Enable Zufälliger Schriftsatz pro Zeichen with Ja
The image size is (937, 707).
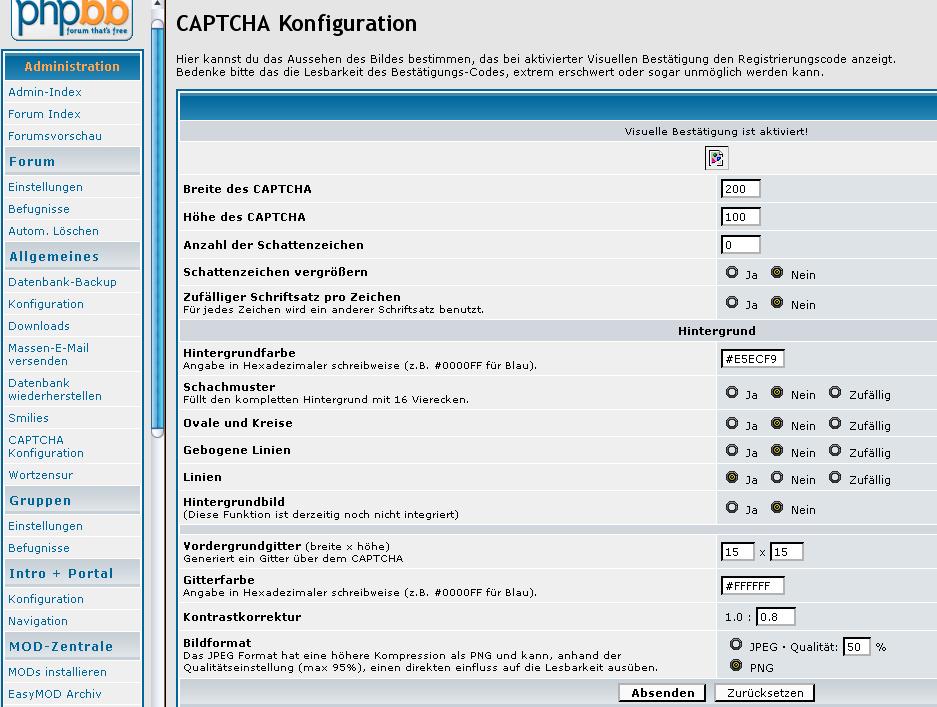733,303
